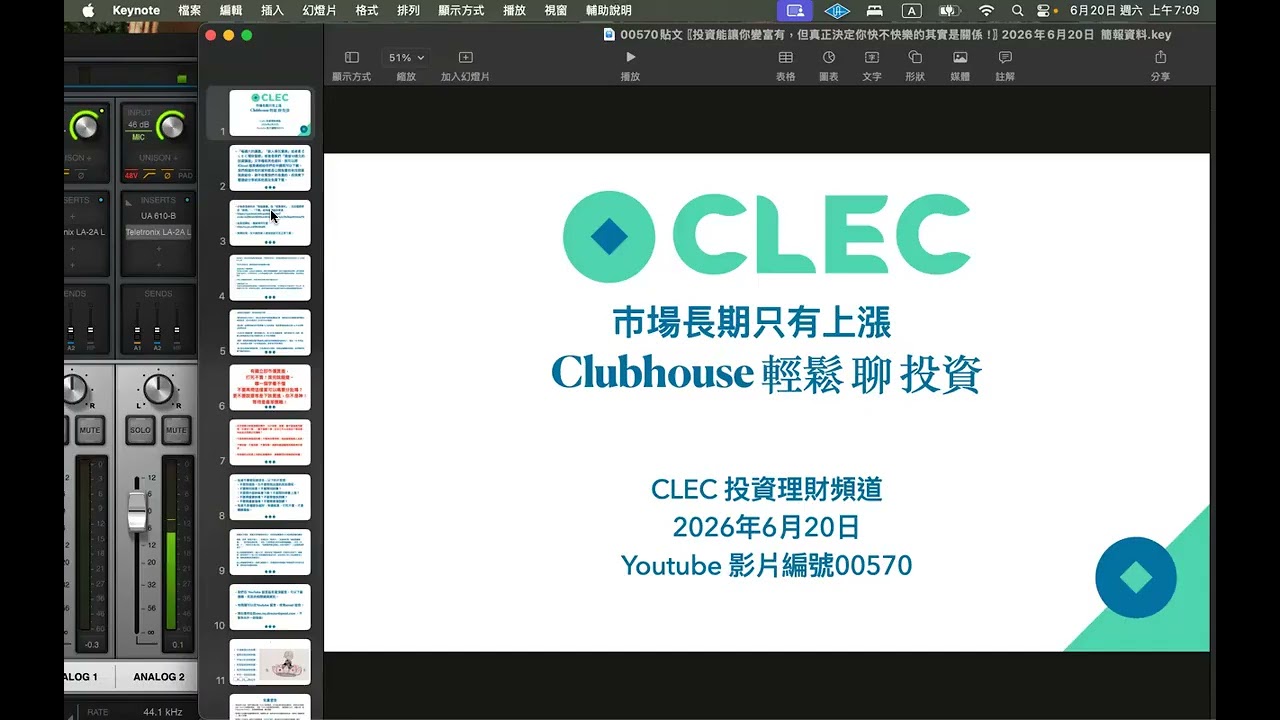The width and height of the screenshot is (1280, 720).
Task: Insert a table with the 表格 icon
Action: click(x=786, y=58)
